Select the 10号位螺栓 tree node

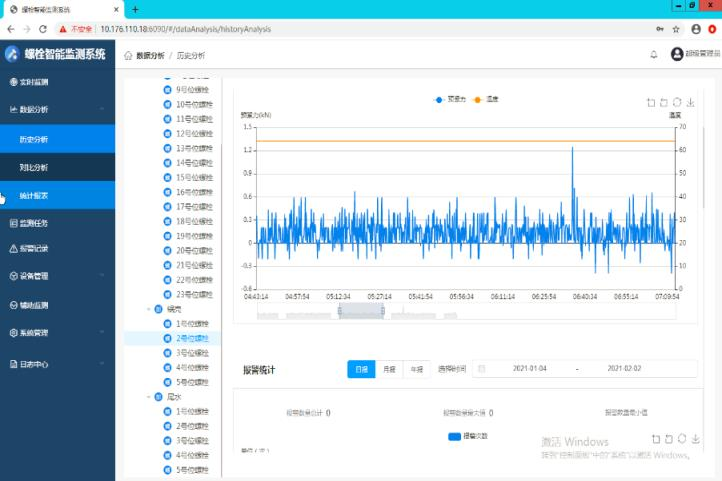[194, 104]
